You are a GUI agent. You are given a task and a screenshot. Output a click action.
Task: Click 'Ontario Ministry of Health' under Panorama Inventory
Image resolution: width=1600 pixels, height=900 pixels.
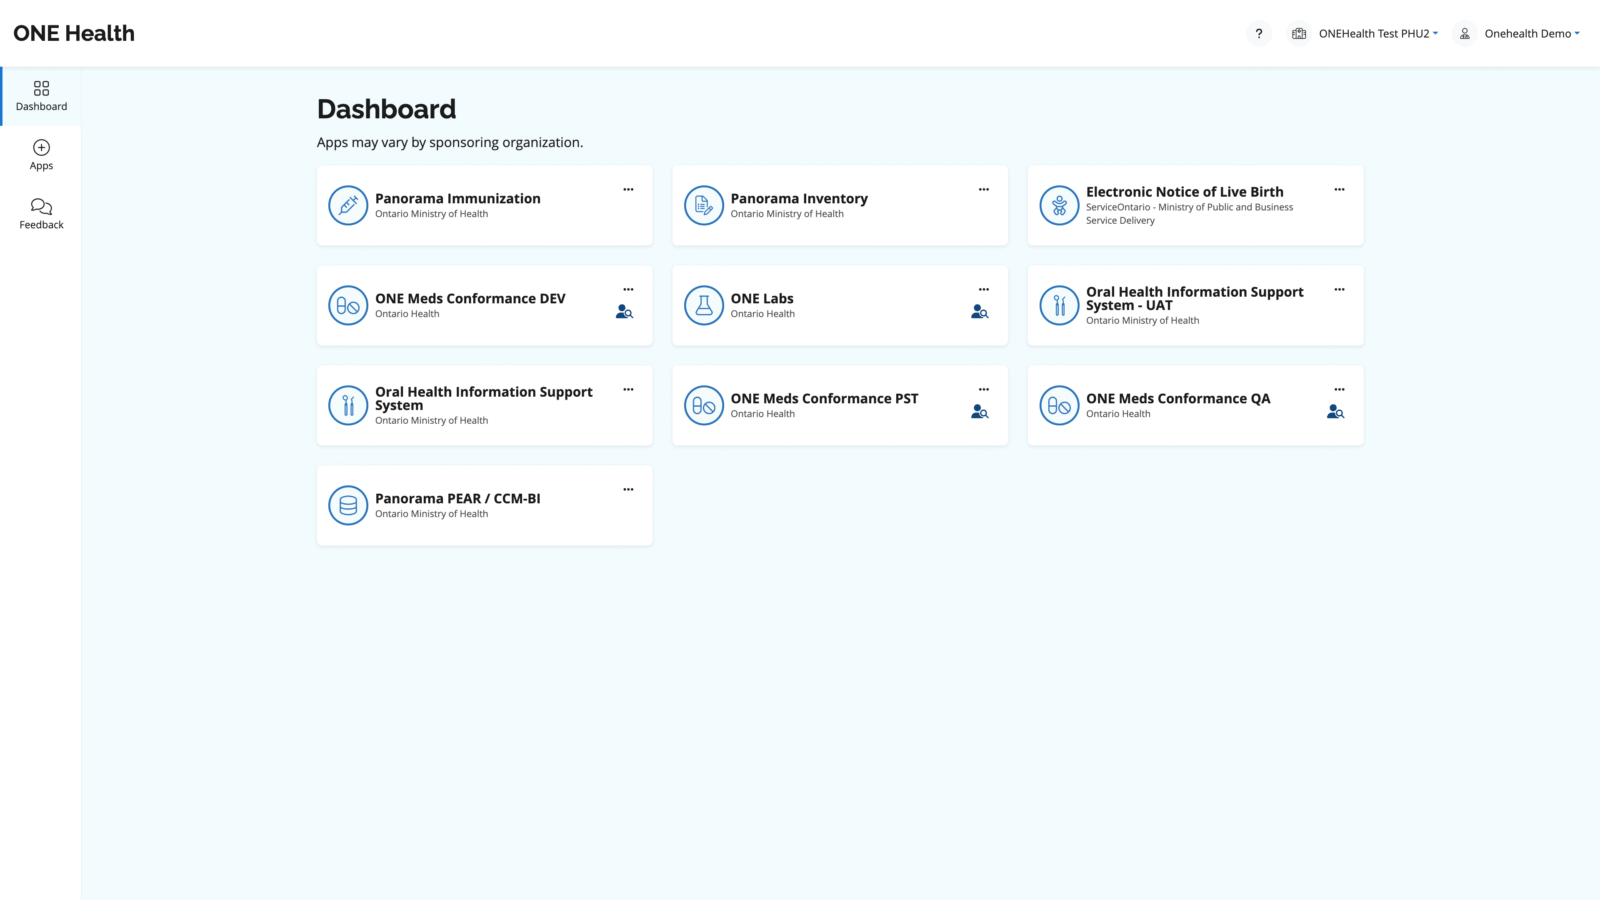click(787, 214)
